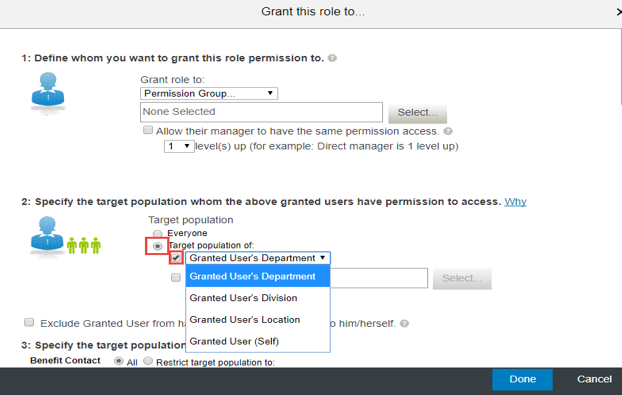The height and width of the screenshot is (395, 622).
Task: Tick Exclude Granted User checkbox
Action: [29, 322]
